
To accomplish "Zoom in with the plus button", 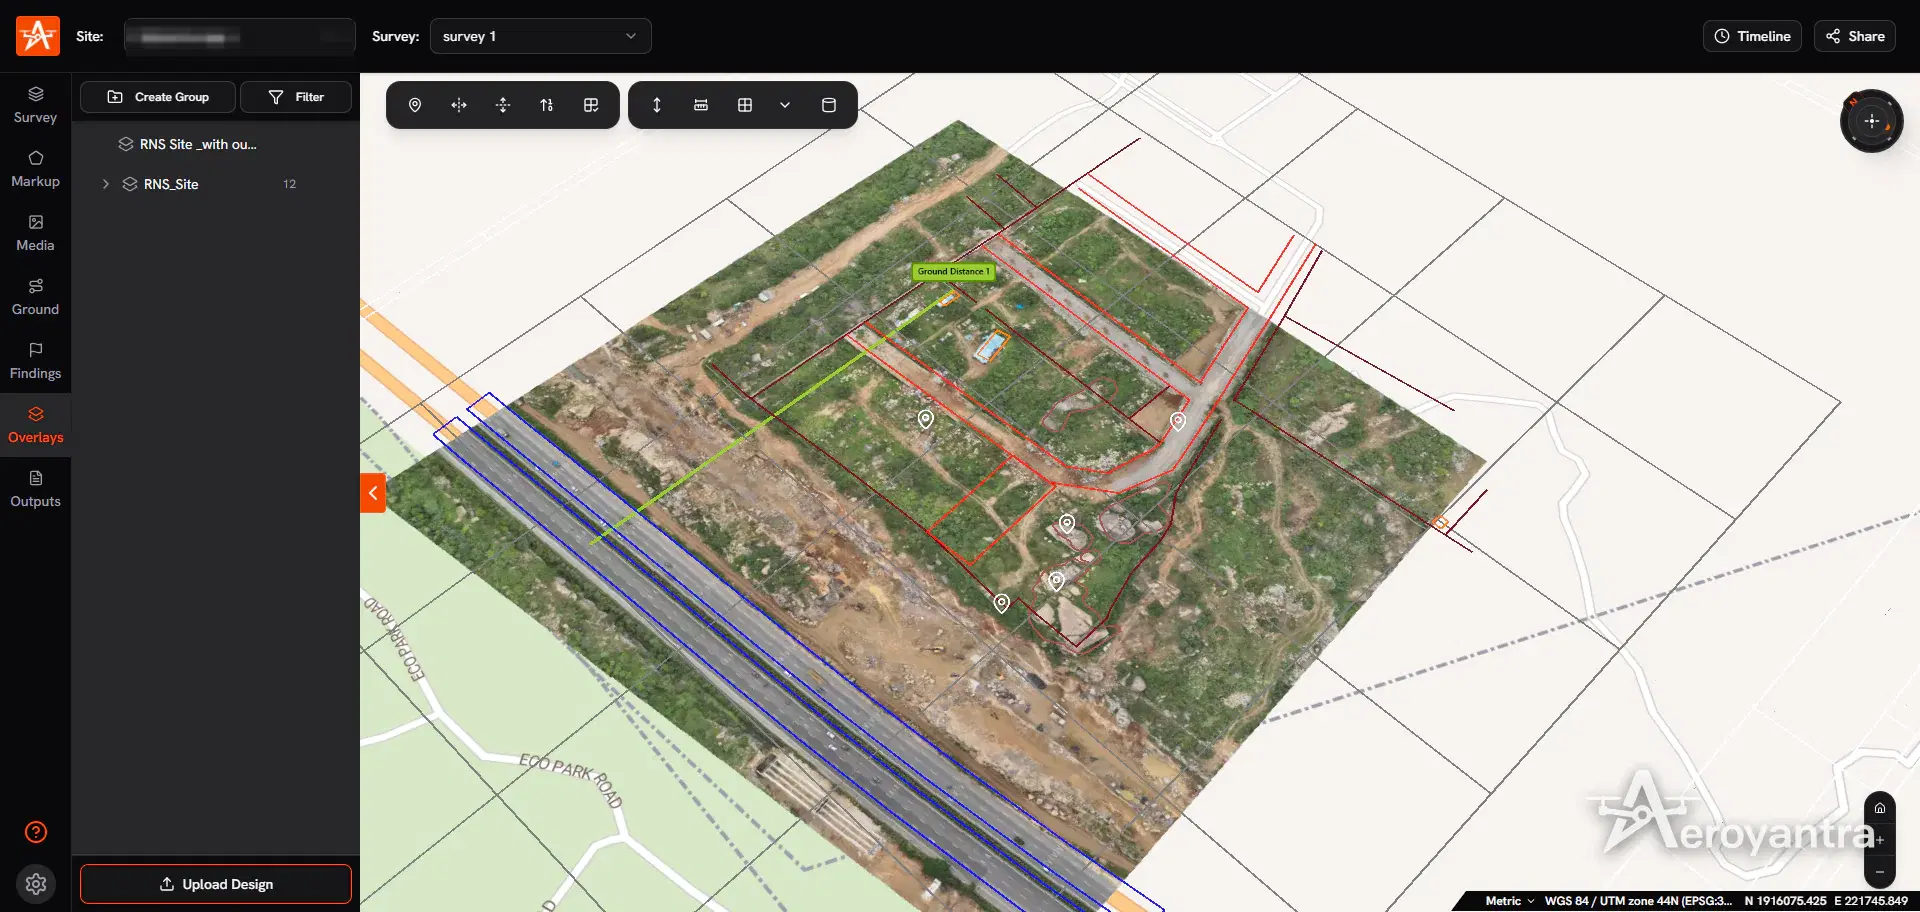I will (1880, 840).
